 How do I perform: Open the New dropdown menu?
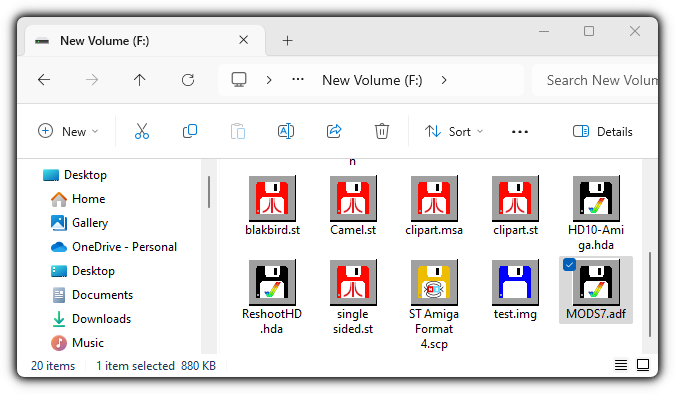tap(68, 131)
